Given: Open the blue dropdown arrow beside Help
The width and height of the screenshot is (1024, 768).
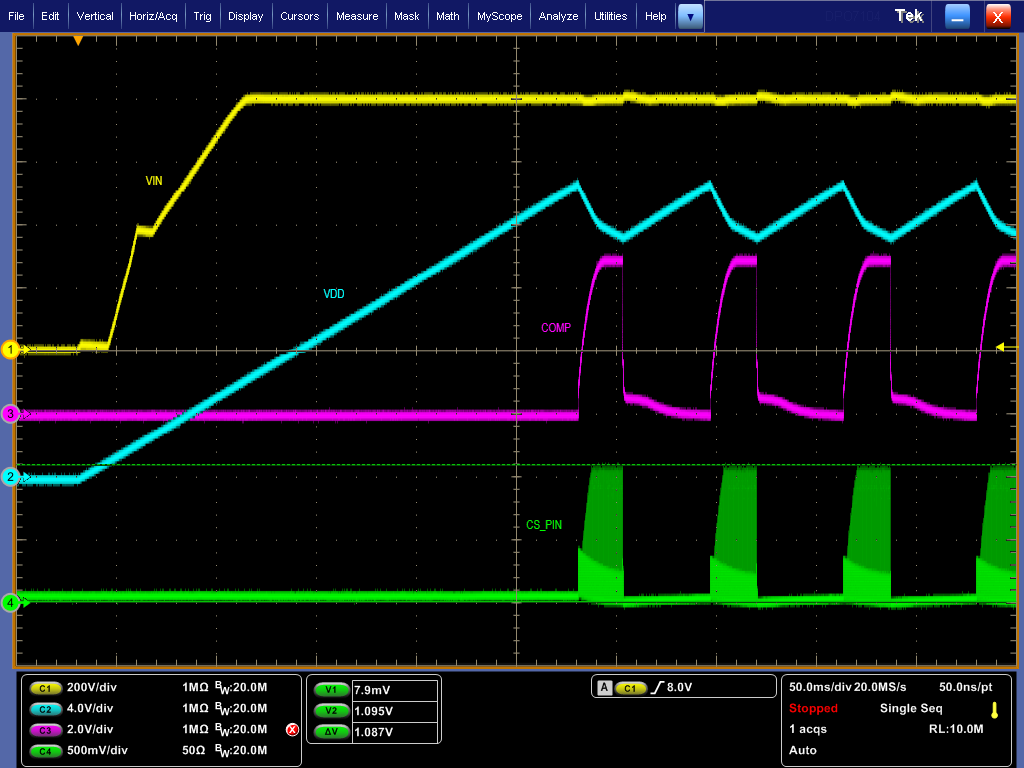Looking at the screenshot, I should click(x=689, y=16).
